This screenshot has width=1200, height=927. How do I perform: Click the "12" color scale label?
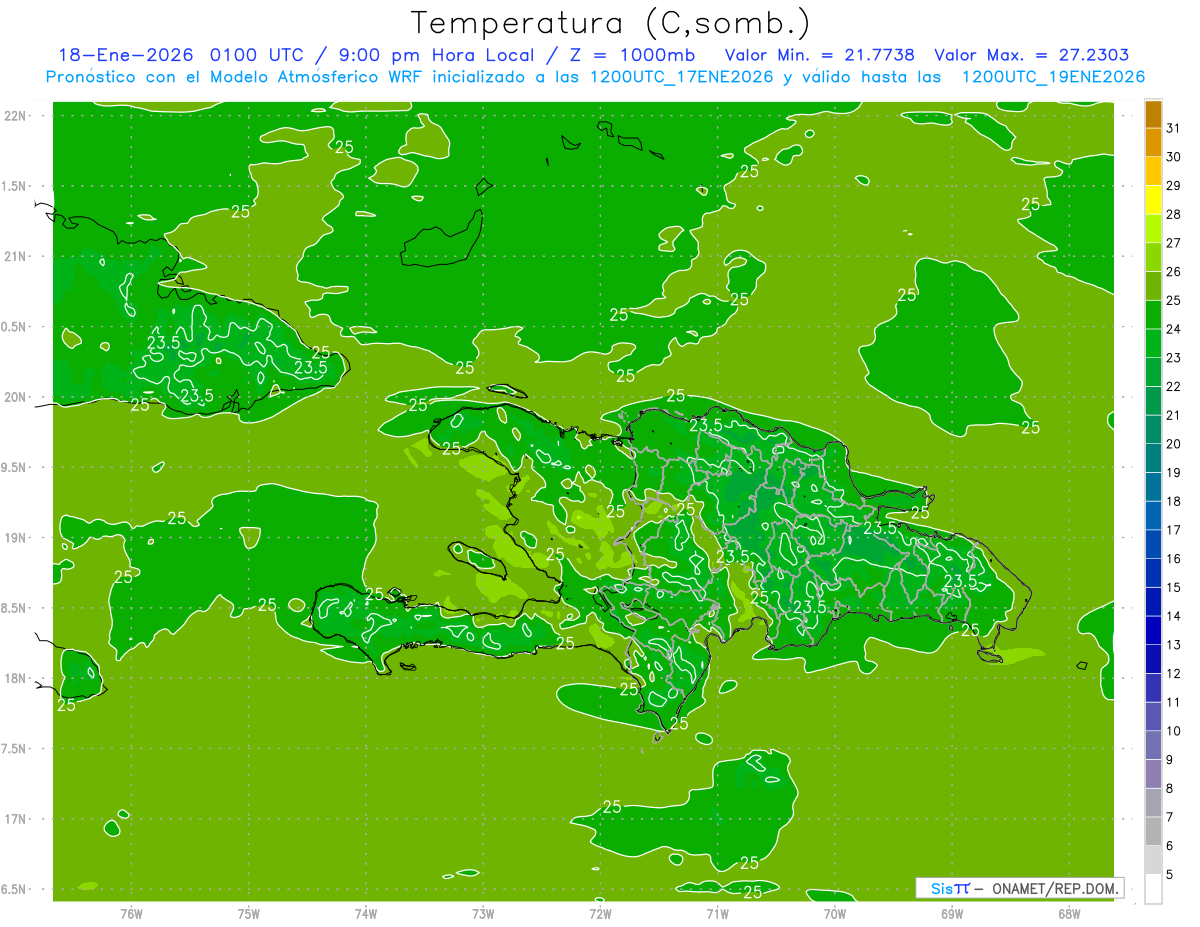1173,674
